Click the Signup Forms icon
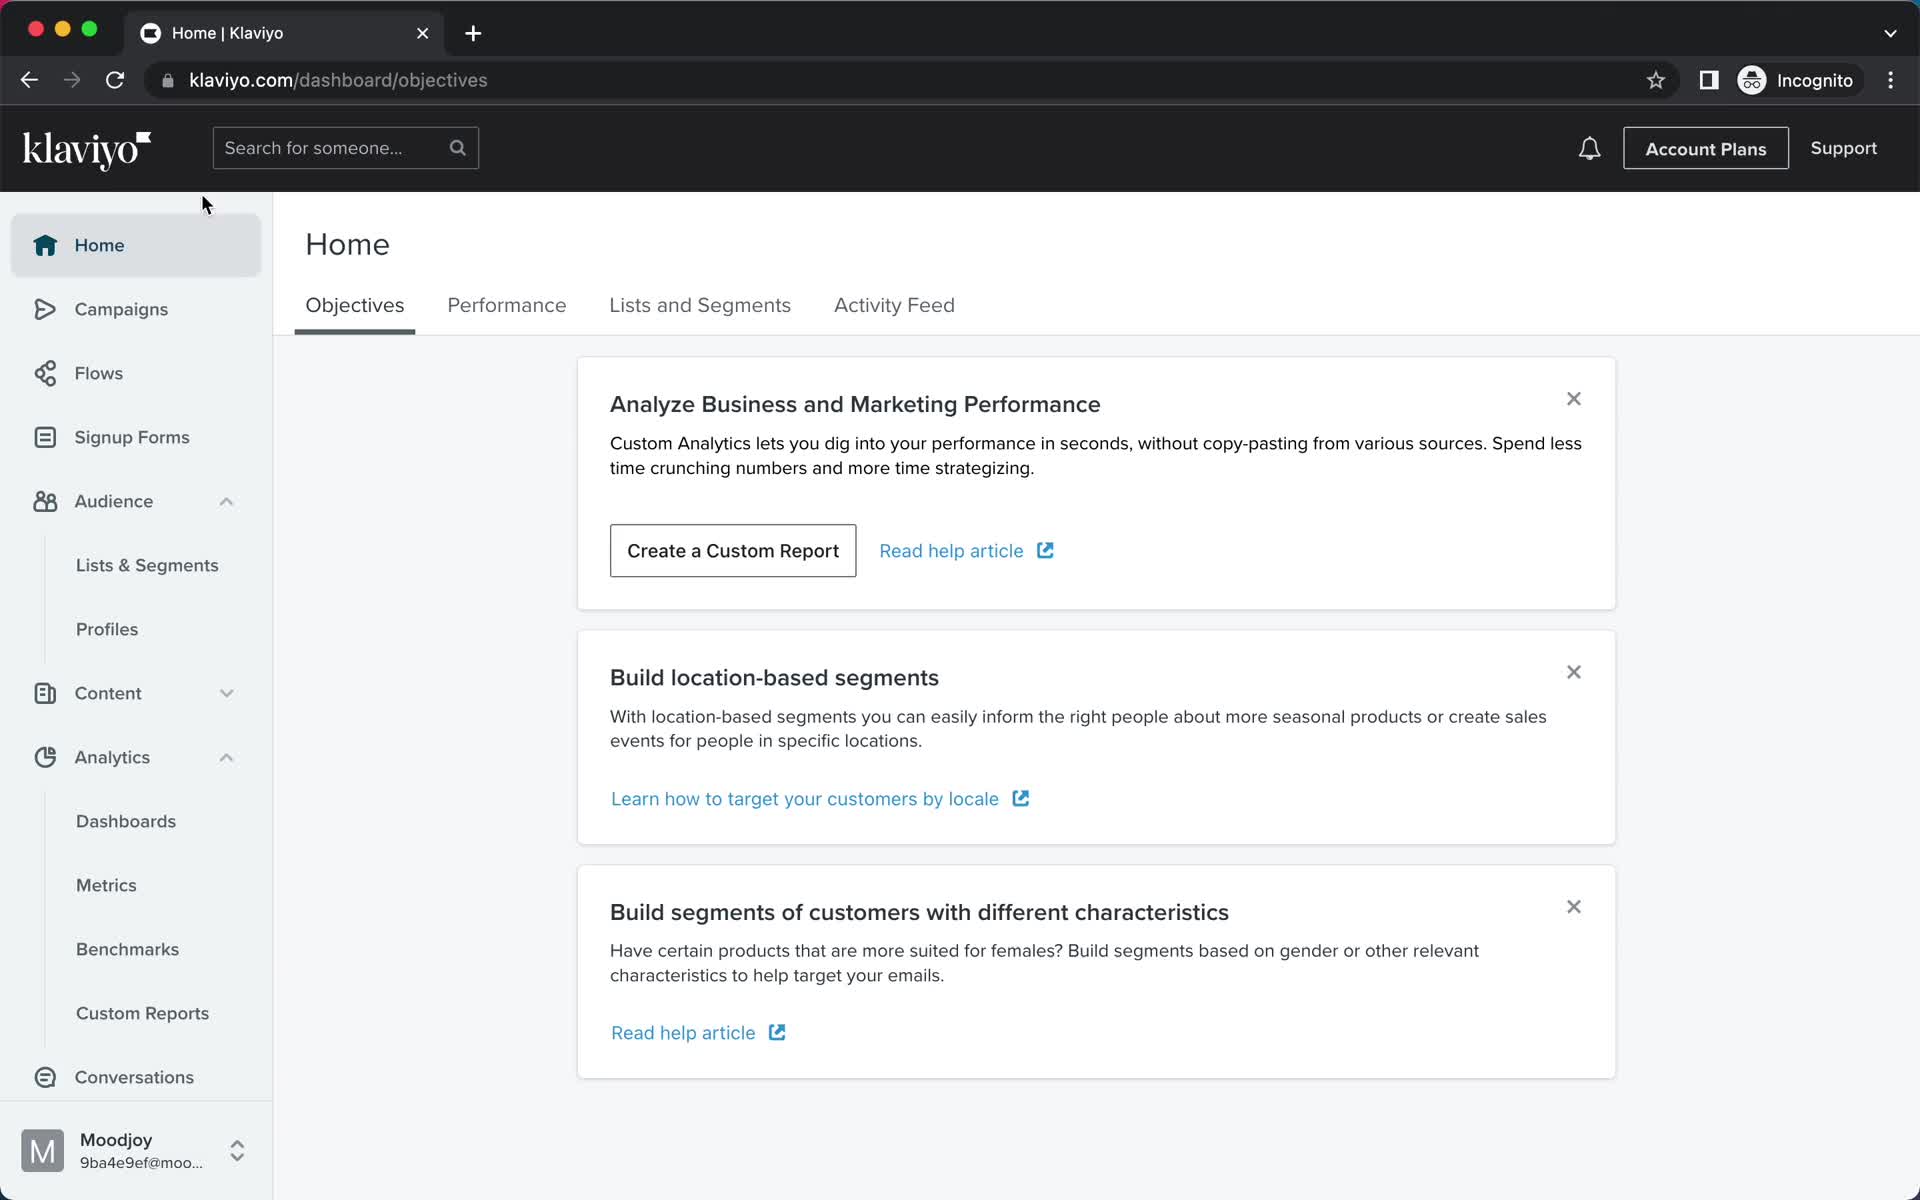The height and width of the screenshot is (1200, 1920). pyautogui.click(x=45, y=437)
